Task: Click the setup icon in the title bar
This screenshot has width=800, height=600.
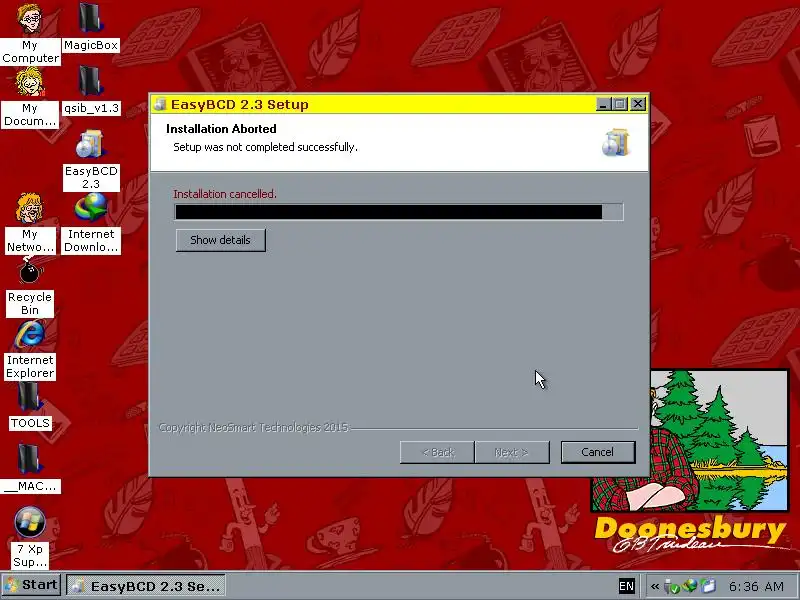Action: tap(161, 104)
